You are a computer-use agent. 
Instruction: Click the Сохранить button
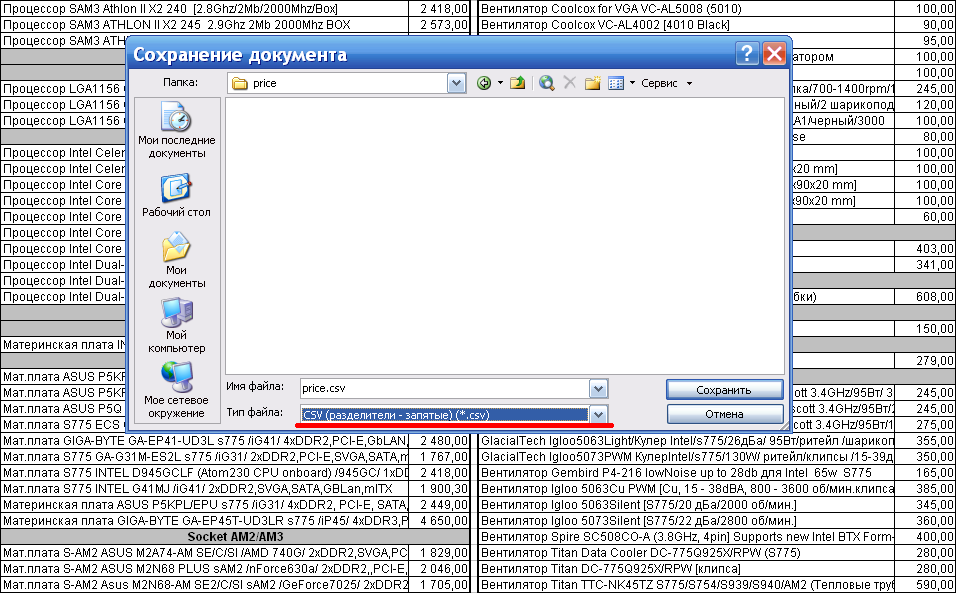724,389
